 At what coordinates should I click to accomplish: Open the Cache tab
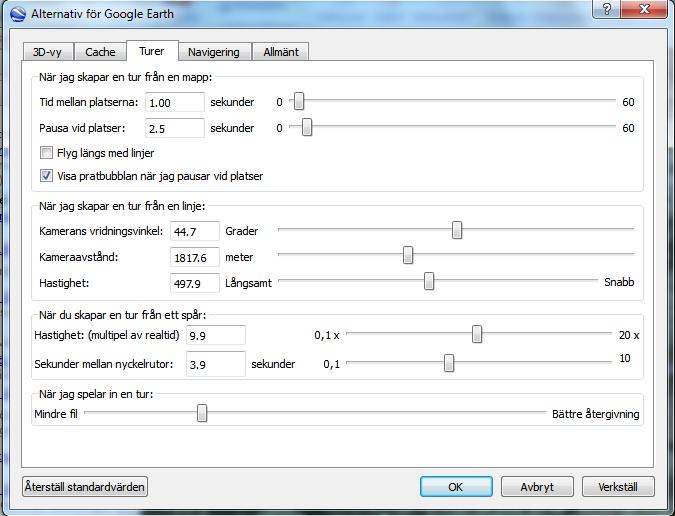(100, 52)
